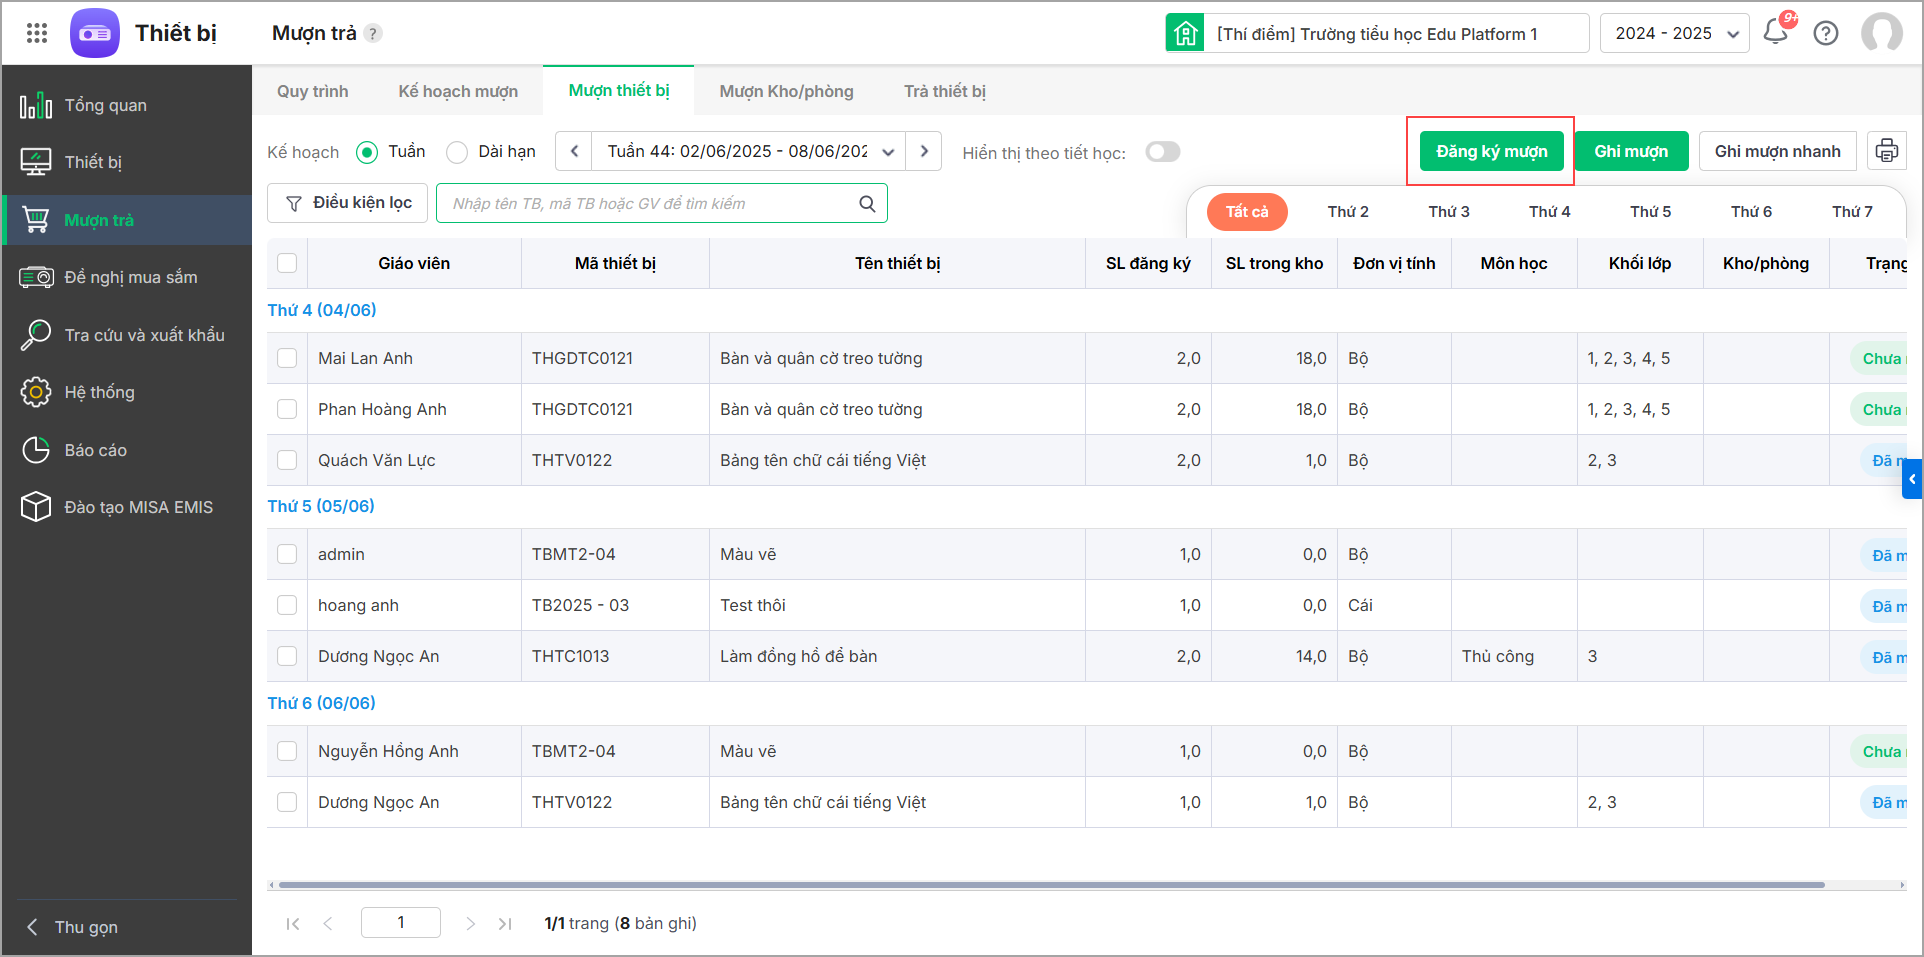Open Báo cáo in the sidebar
The width and height of the screenshot is (1924, 957).
click(96, 450)
